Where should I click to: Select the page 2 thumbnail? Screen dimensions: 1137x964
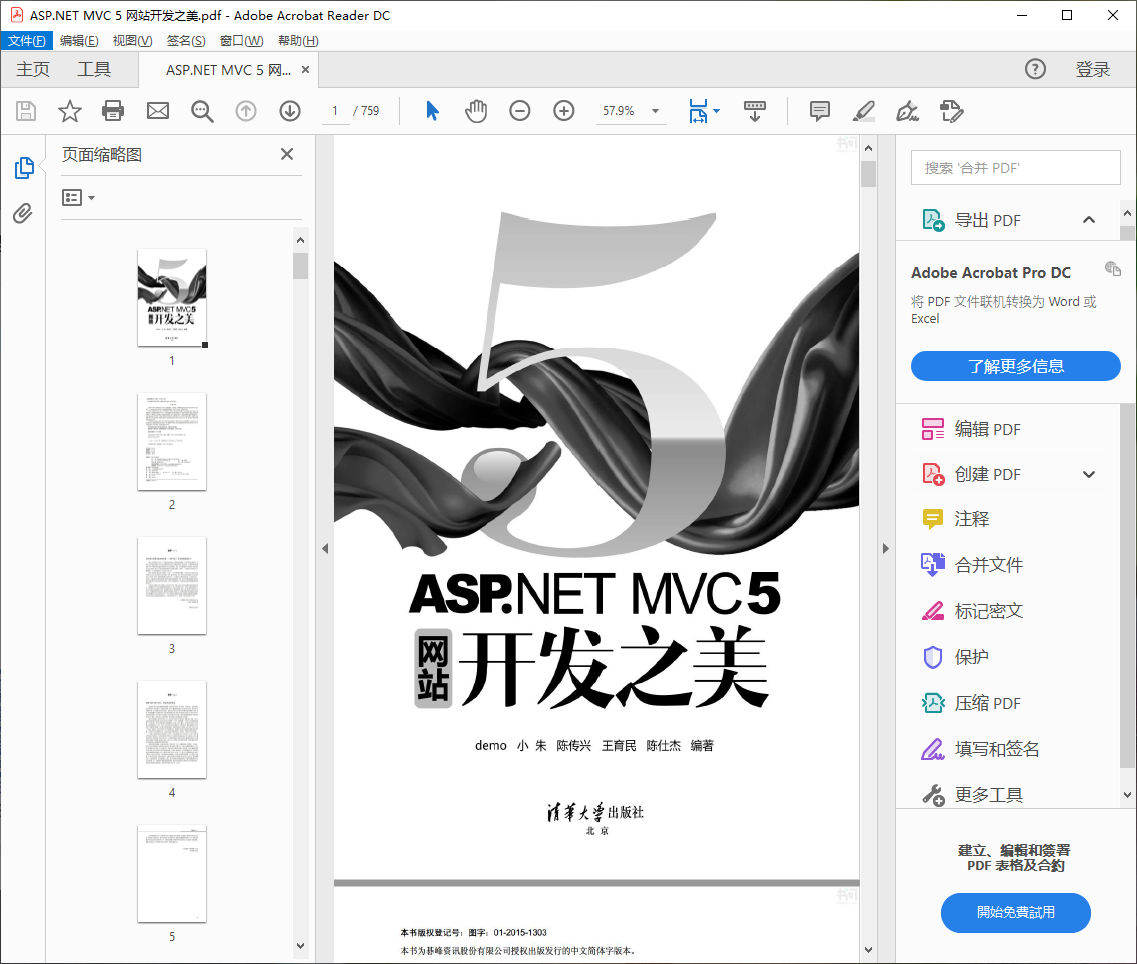tap(172, 441)
